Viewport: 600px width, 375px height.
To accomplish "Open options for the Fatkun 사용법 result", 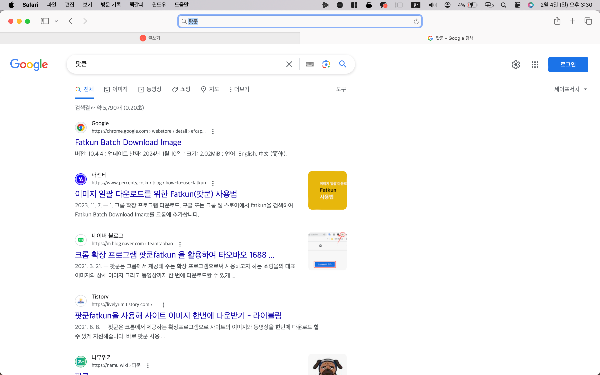I will [x=213, y=183].
